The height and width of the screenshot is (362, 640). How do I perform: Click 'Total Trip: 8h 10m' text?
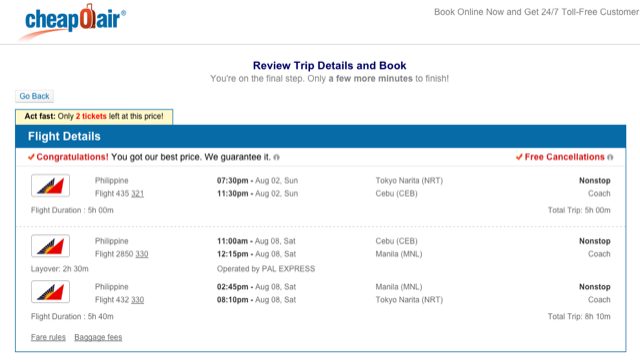(x=579, y=317)
